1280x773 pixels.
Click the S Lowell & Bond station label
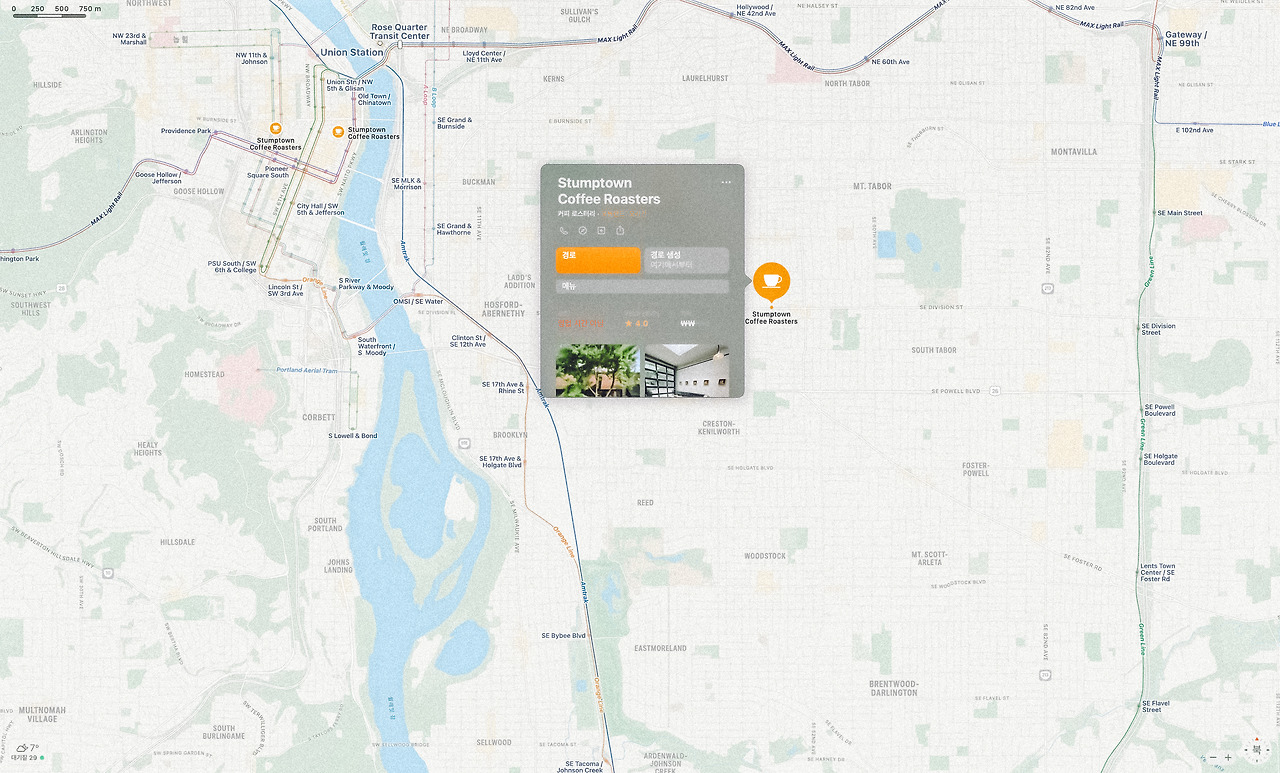pos(353,436)
